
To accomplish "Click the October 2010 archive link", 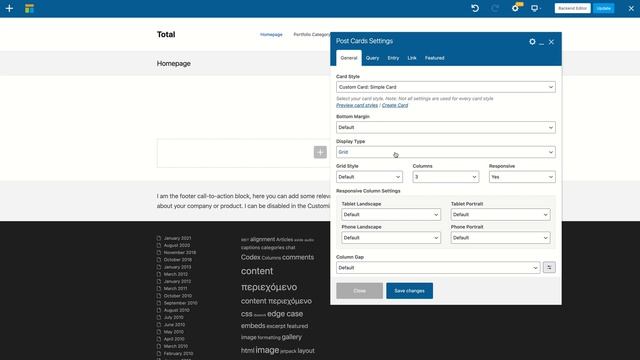I will [x=178, y=296].
